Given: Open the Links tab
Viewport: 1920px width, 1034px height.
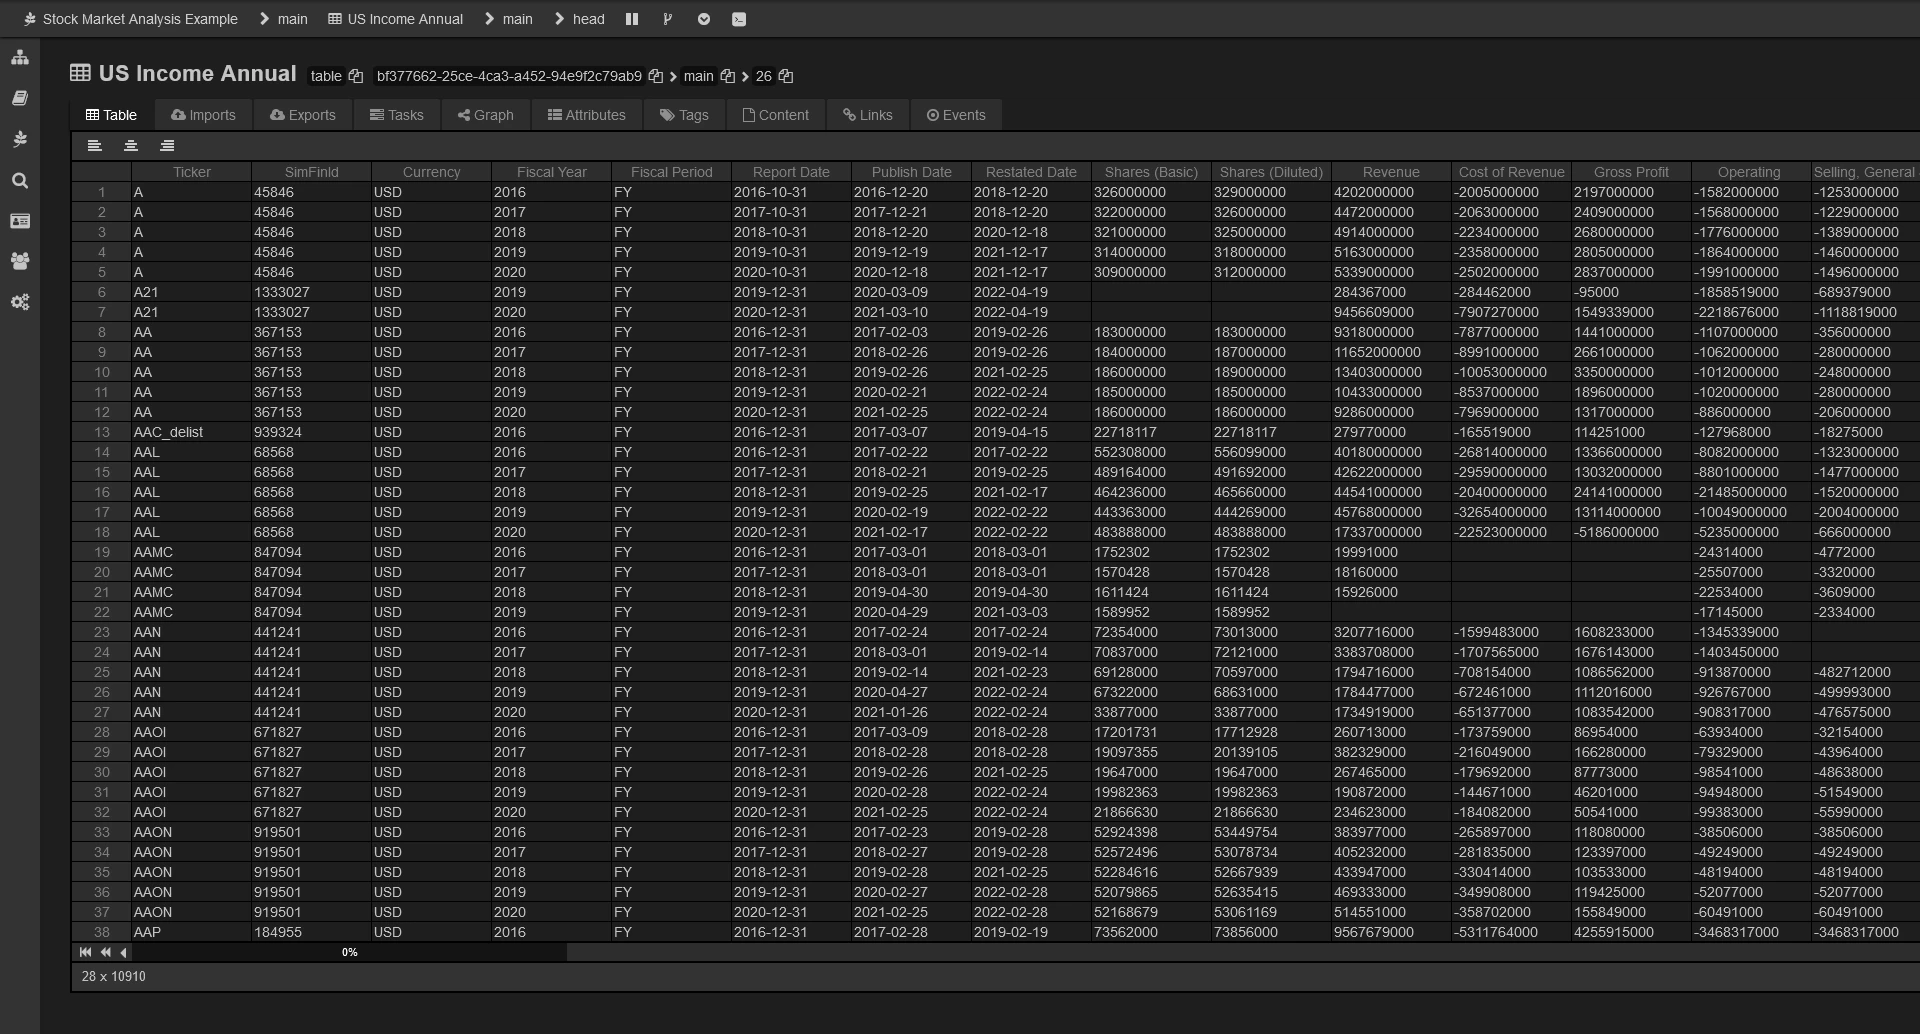Looking at the screenshot, I should 868,115.
